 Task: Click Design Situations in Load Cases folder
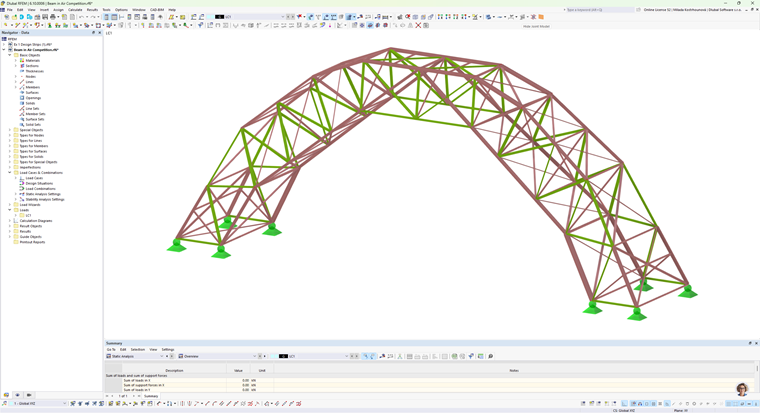pyautogui.click(x=39, y=183)
